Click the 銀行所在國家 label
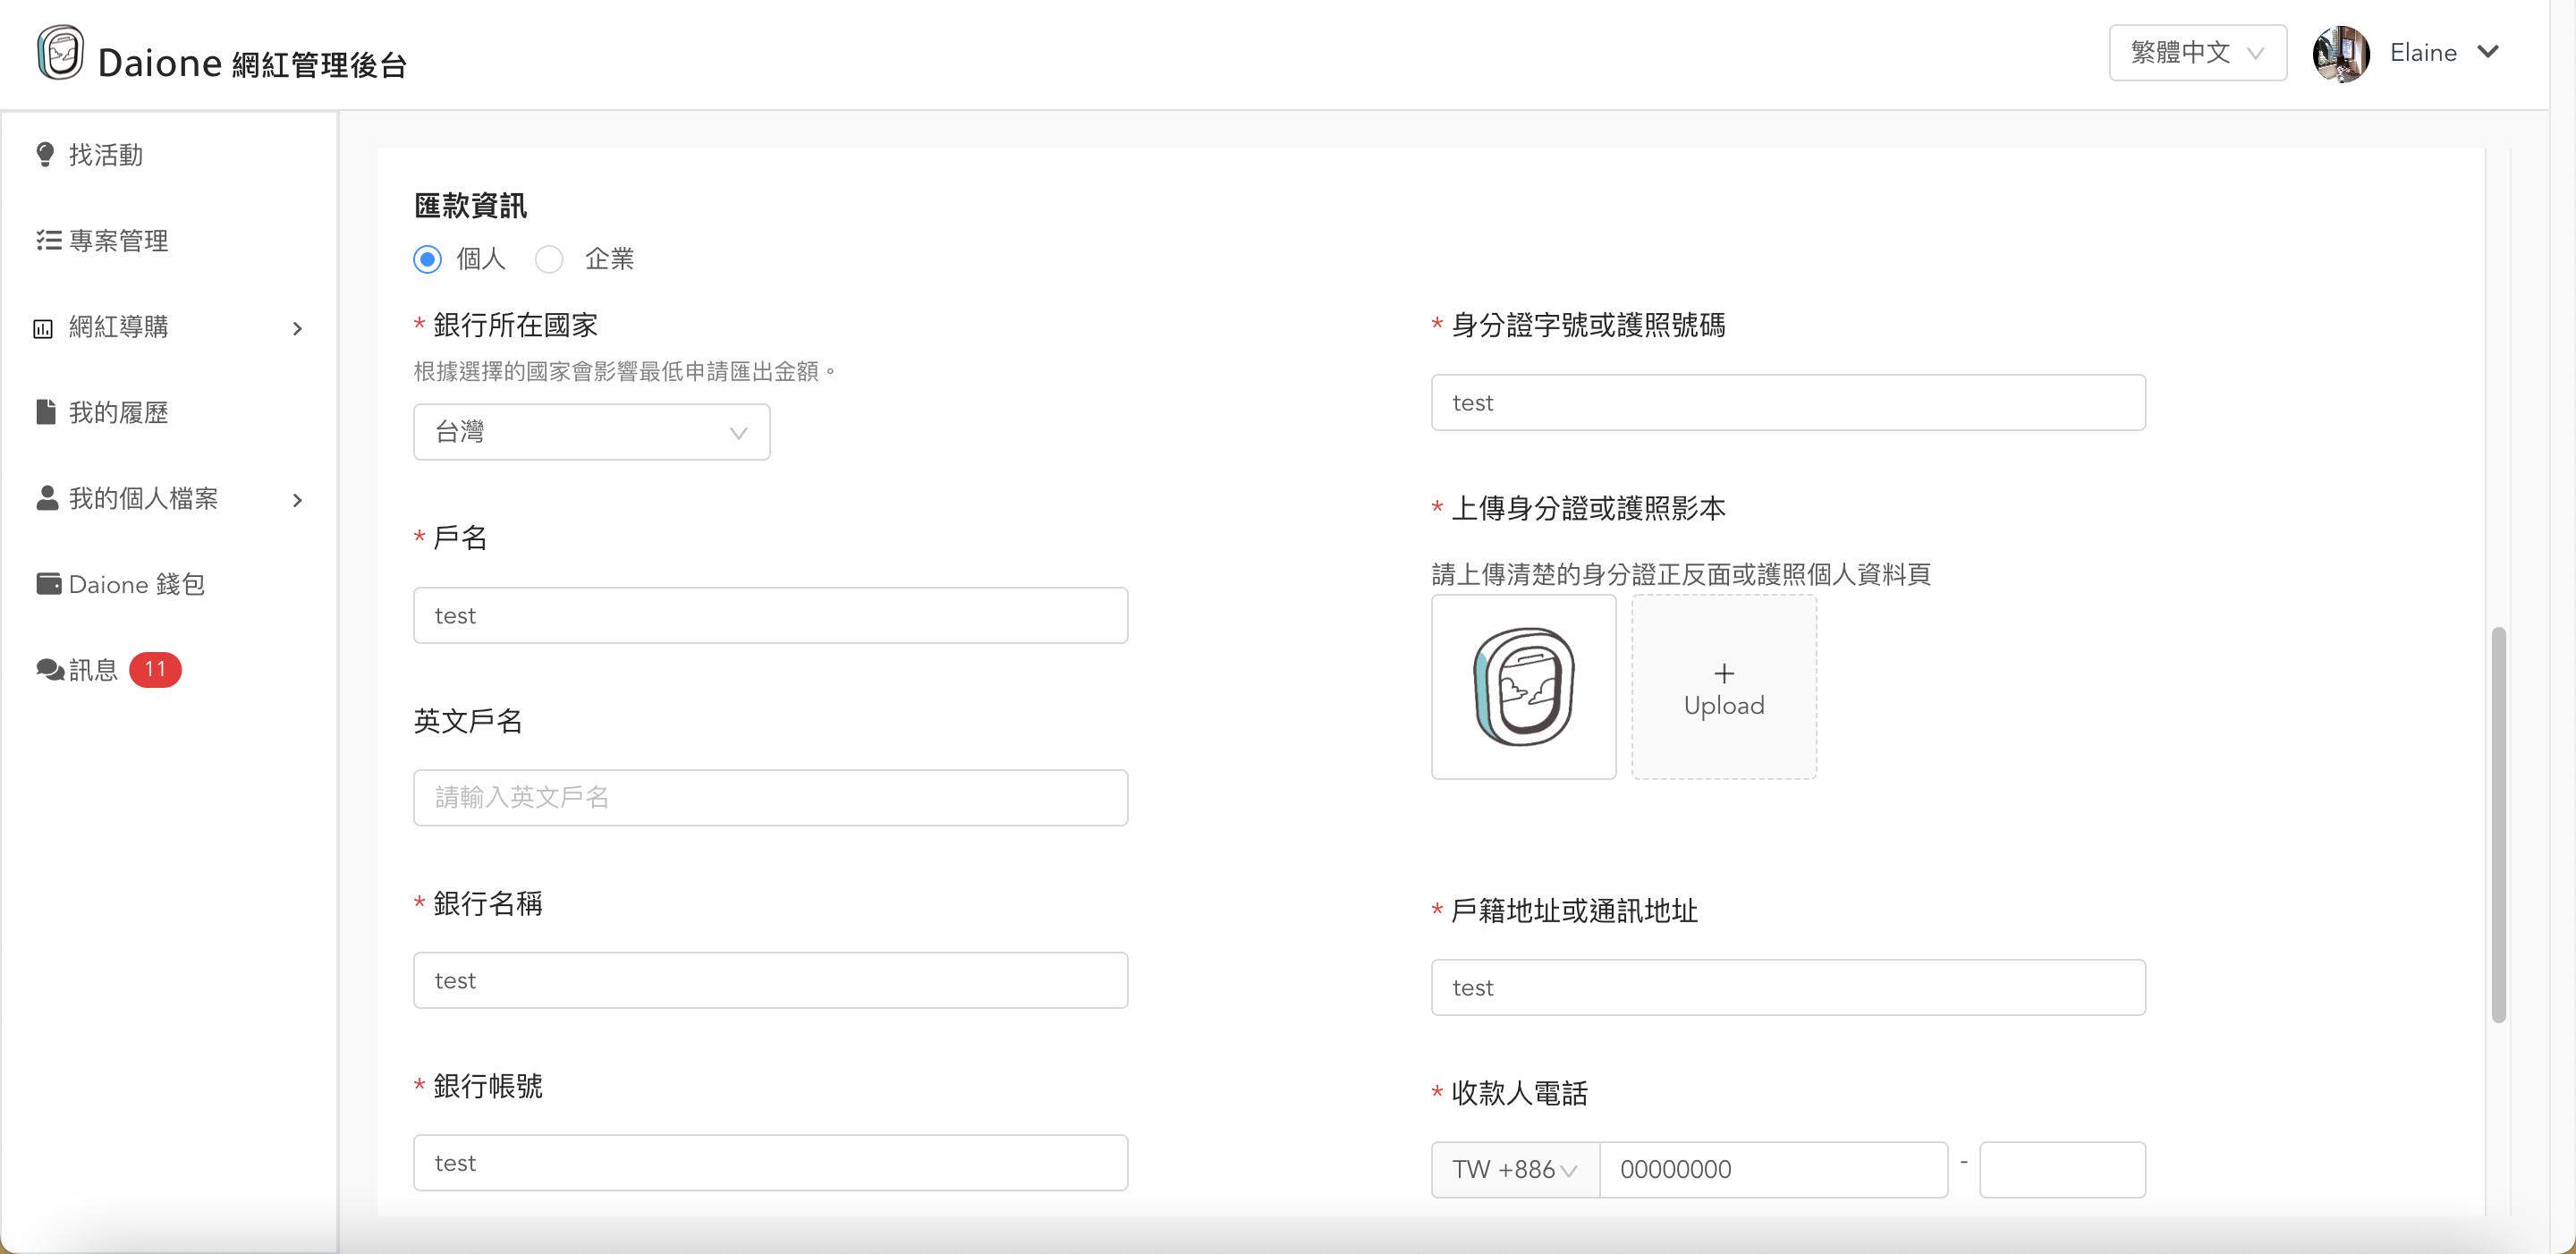 (x=515, y=325)
